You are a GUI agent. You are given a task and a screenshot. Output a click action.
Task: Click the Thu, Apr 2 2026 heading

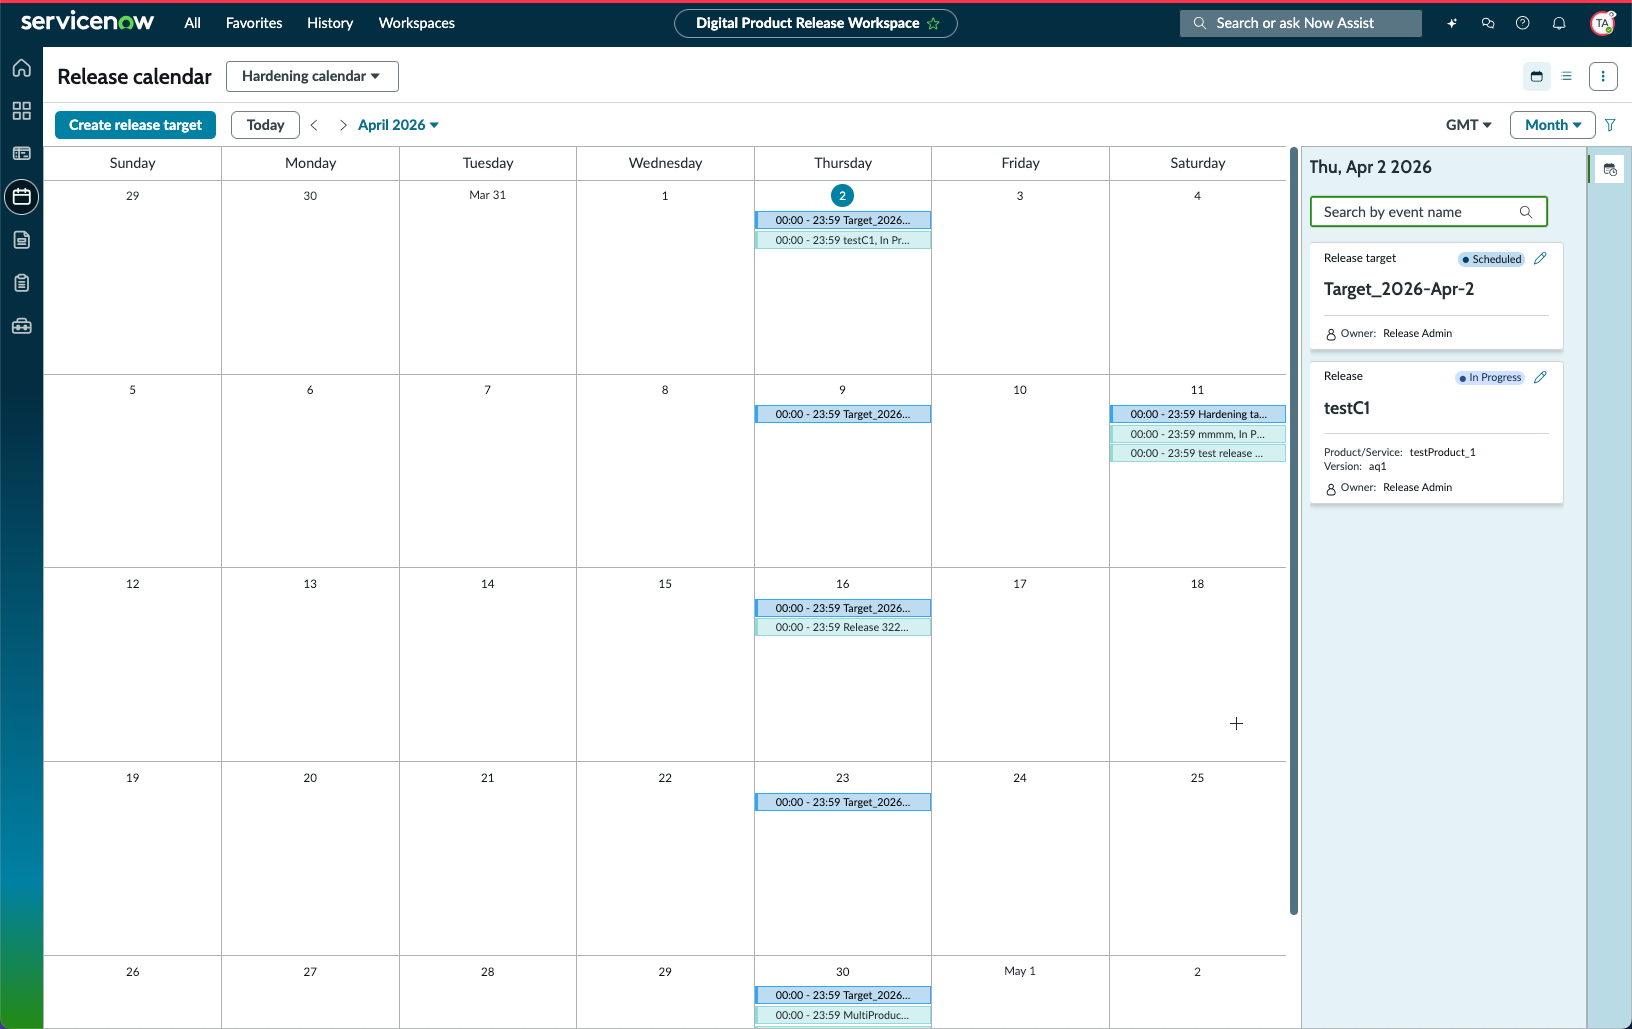(x=1371, y=167)
